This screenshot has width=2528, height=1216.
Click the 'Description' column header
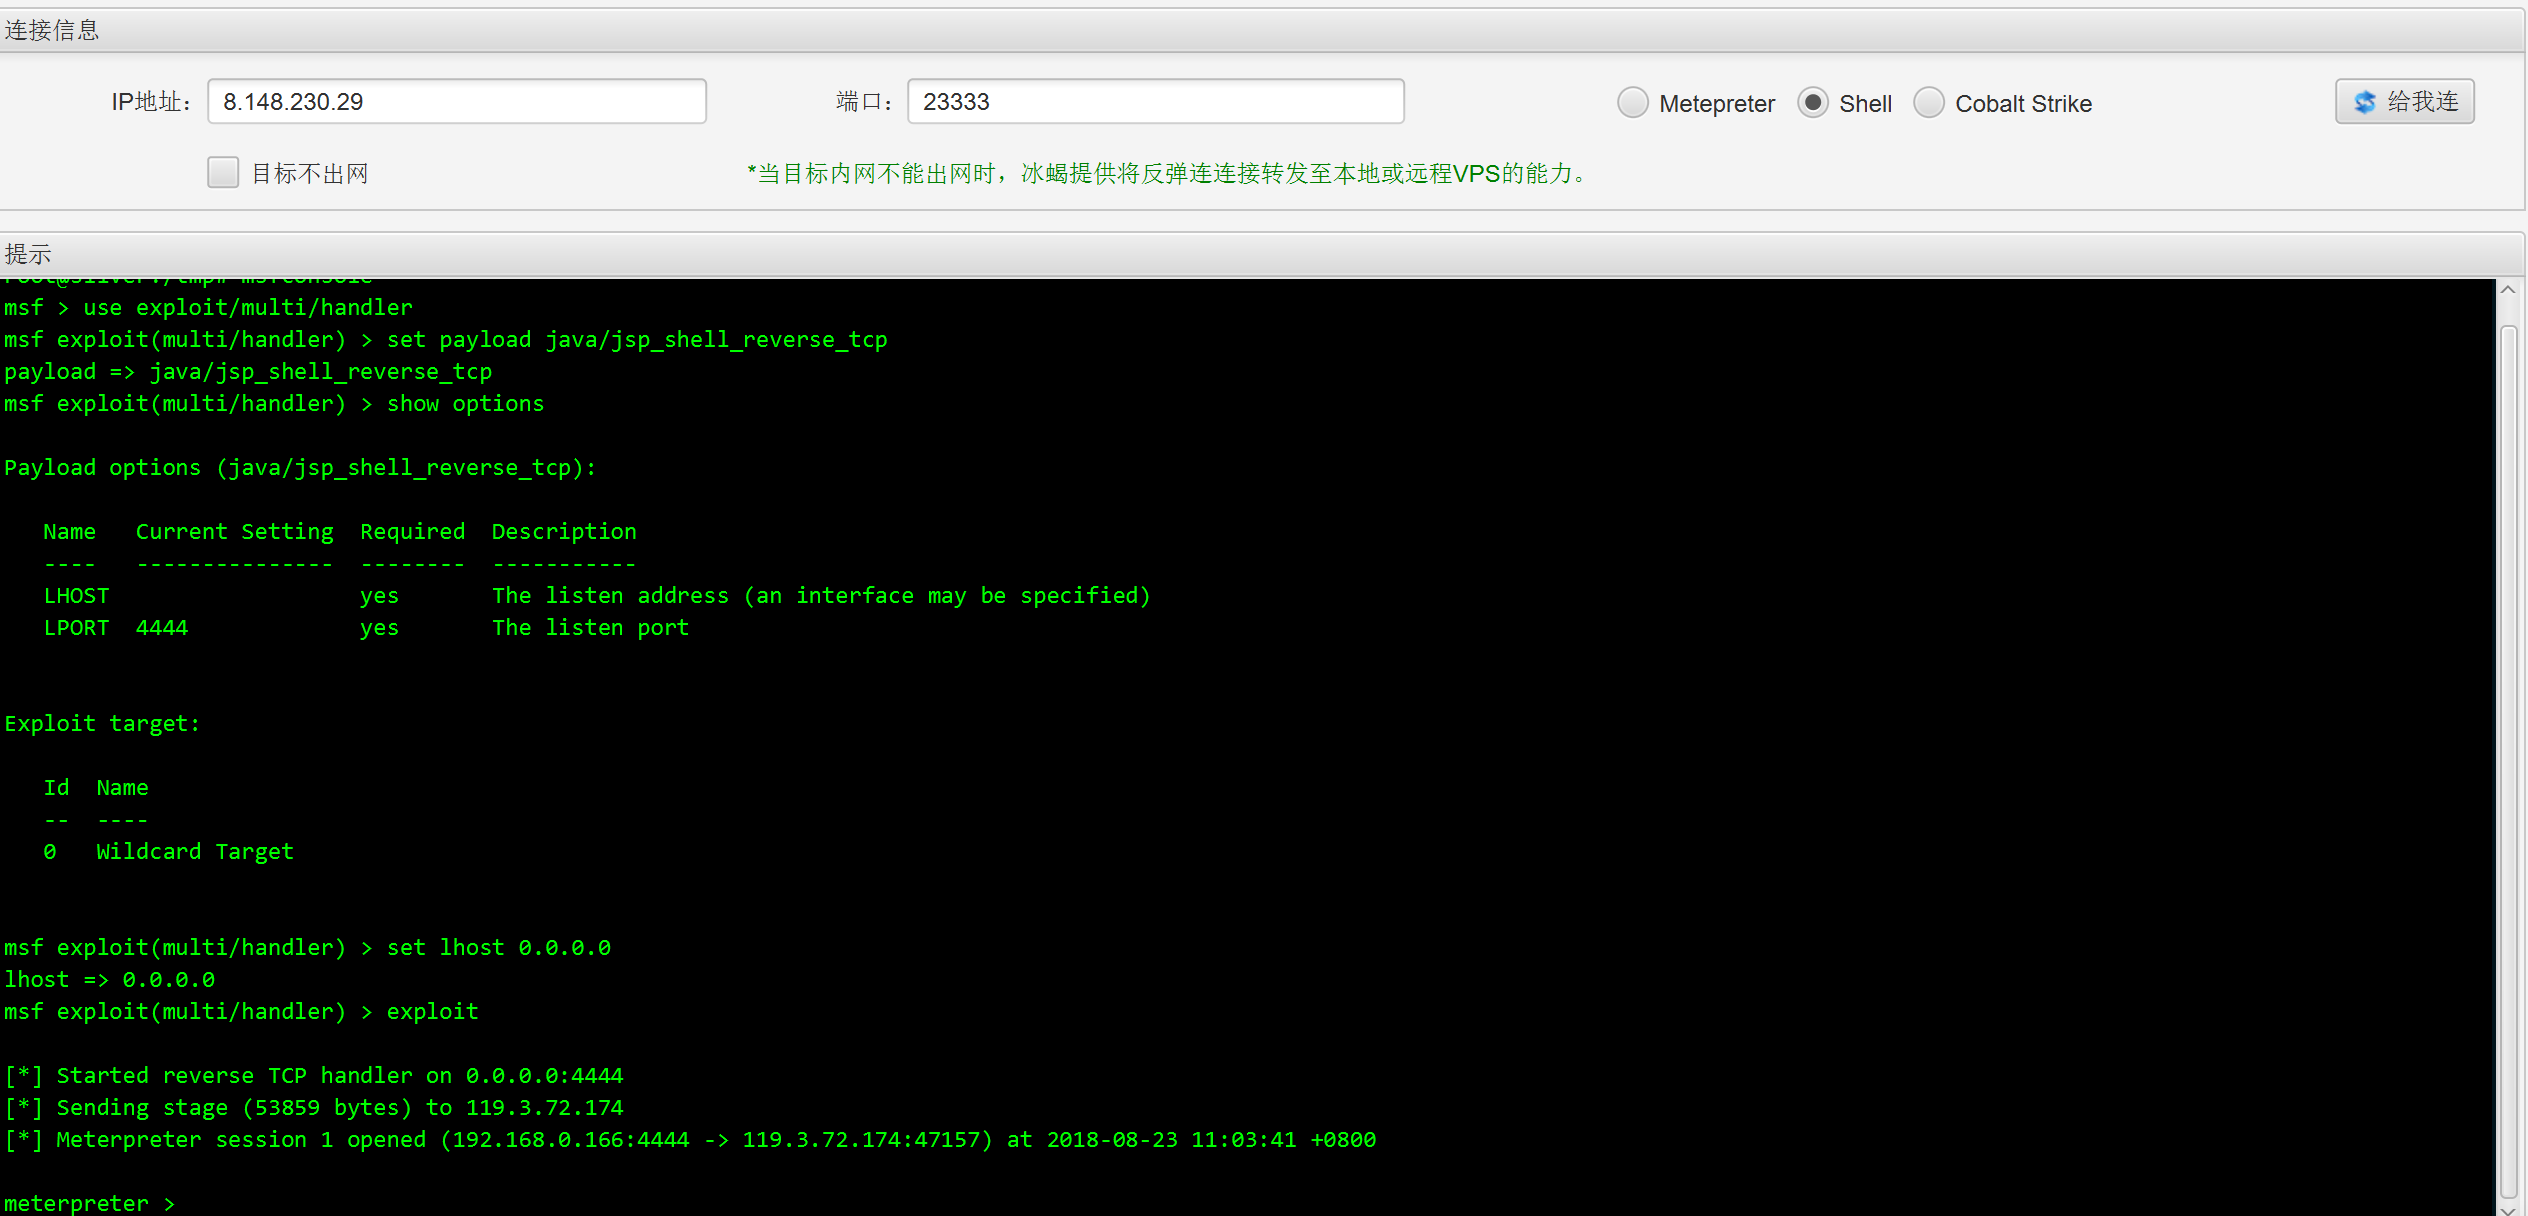(x=564, y=531)
